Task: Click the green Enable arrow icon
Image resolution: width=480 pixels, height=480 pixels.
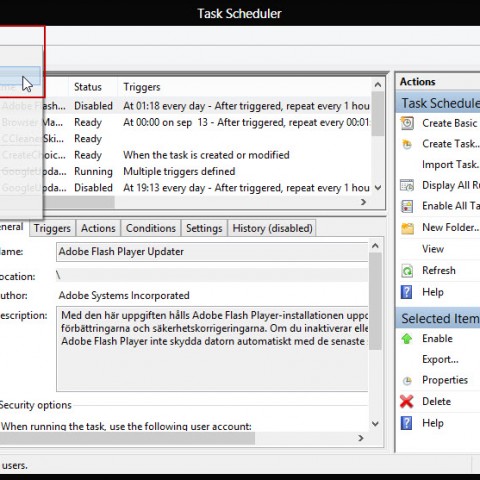Action: (407, 339)
